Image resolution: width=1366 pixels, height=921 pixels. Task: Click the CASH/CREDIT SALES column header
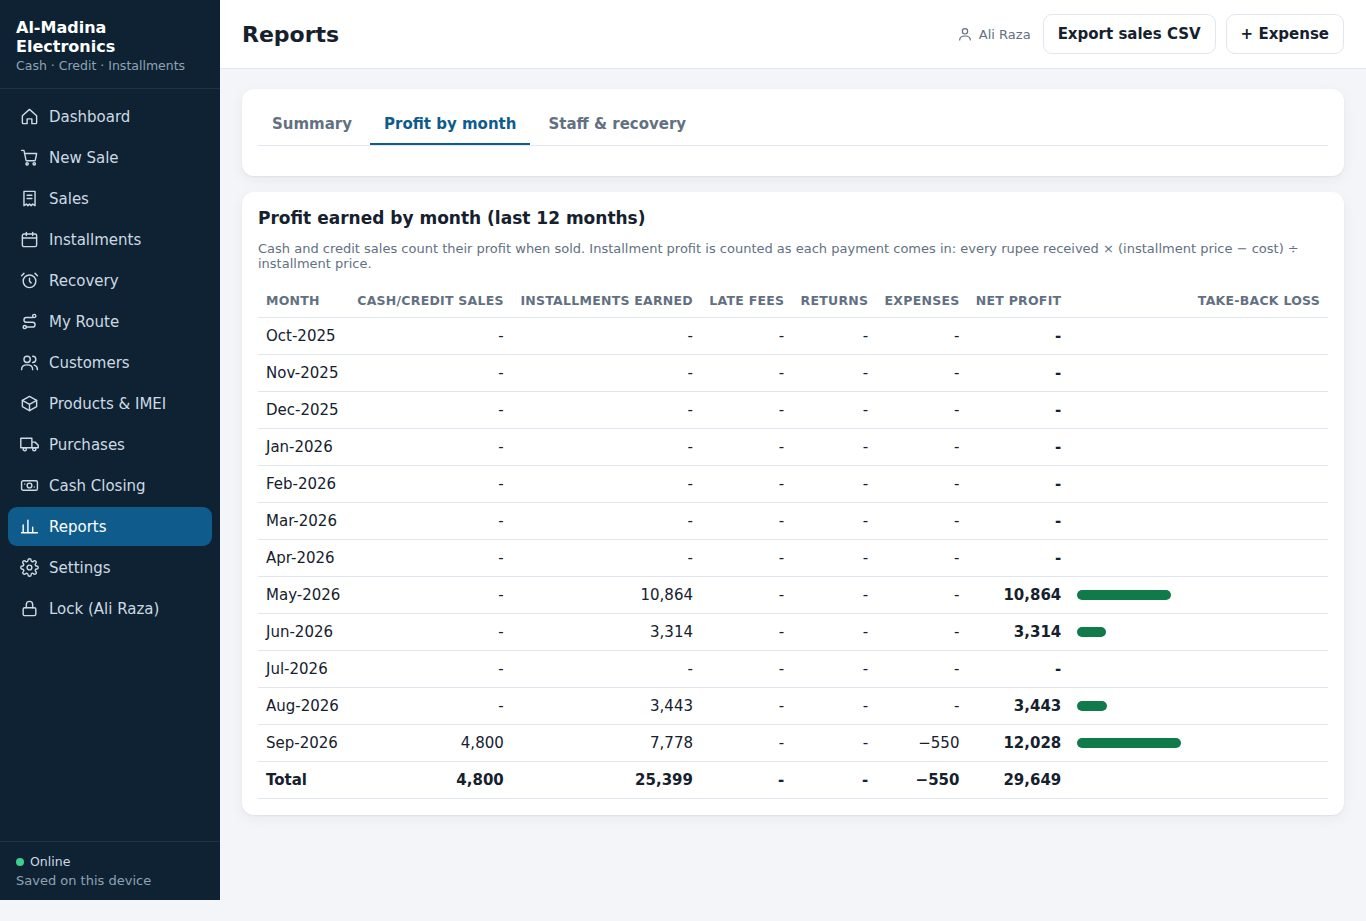click(x=430, y=300)
